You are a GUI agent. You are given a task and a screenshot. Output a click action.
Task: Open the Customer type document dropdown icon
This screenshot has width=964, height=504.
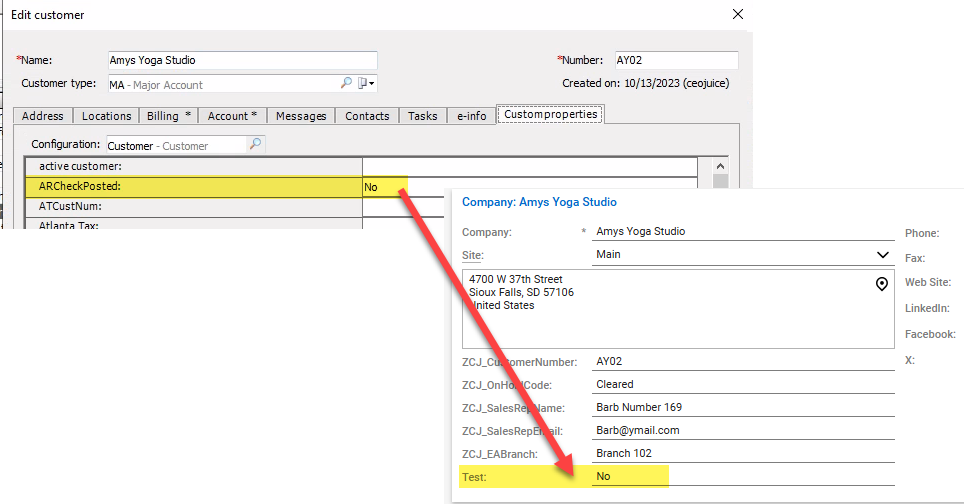366,83
